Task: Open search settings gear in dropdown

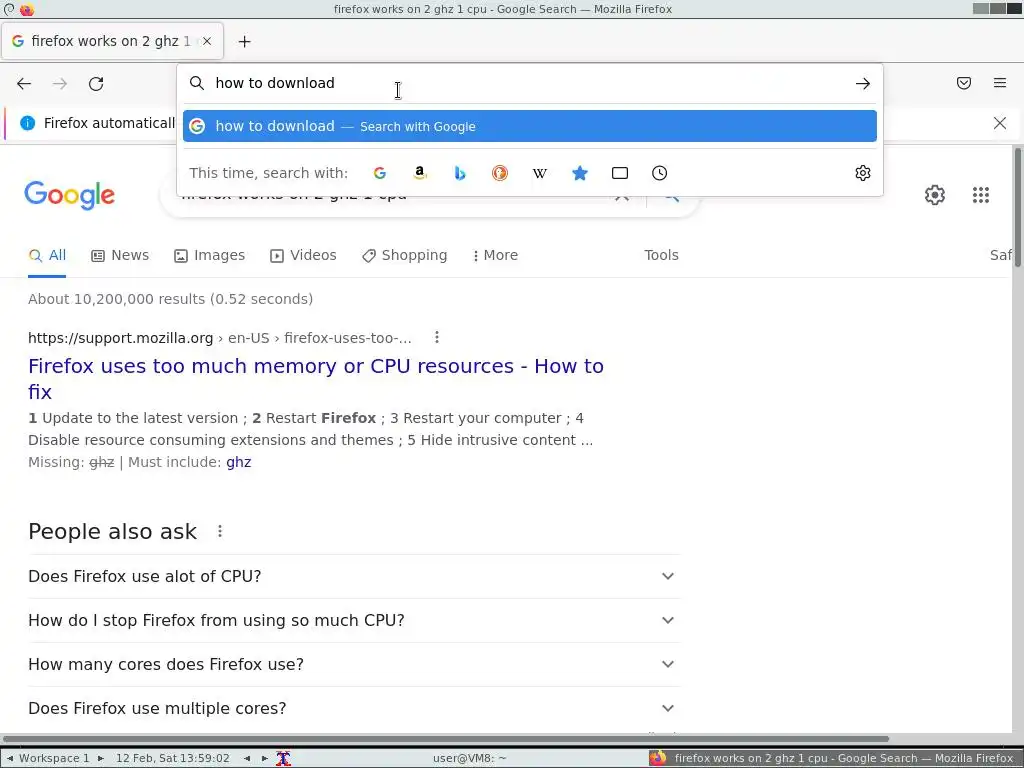Action: pos(863,173)
